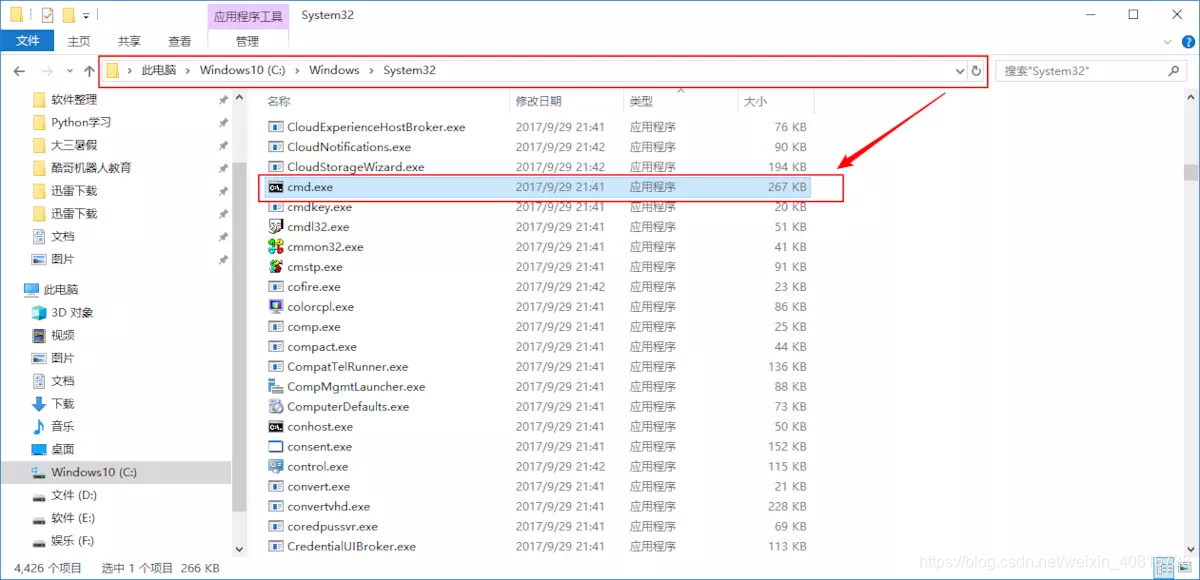Select CloudStorageWizard.exe in the list
Viewport: 1200px width, 580px height.
(x=355, y=167)
